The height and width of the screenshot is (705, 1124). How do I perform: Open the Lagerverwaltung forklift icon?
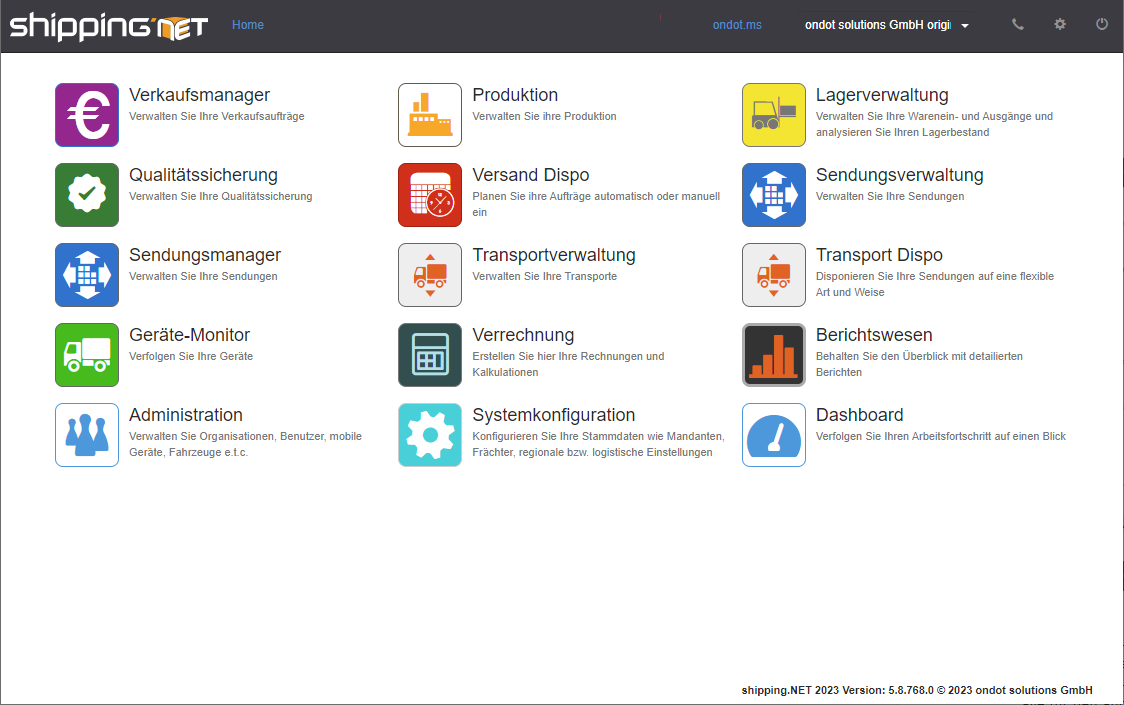click(773, 115)
